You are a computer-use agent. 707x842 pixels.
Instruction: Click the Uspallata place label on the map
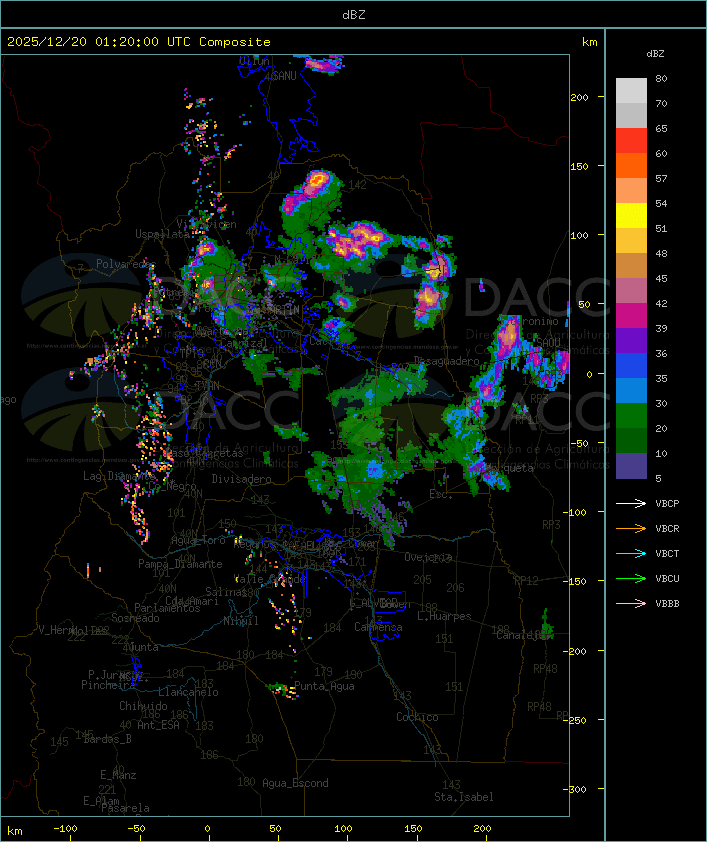pos(162,234)
